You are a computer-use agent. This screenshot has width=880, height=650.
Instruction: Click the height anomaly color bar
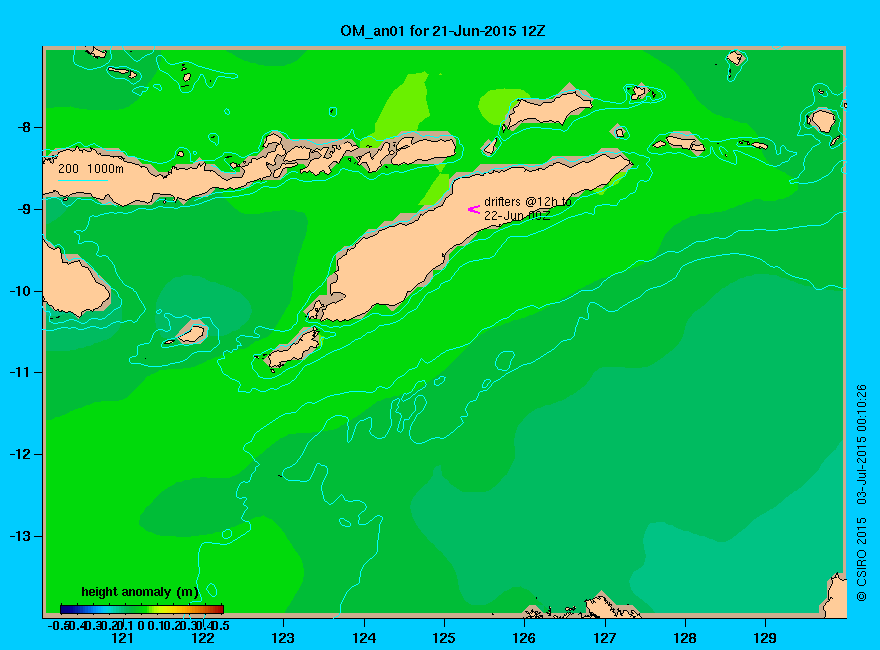[x=142, y=609]
